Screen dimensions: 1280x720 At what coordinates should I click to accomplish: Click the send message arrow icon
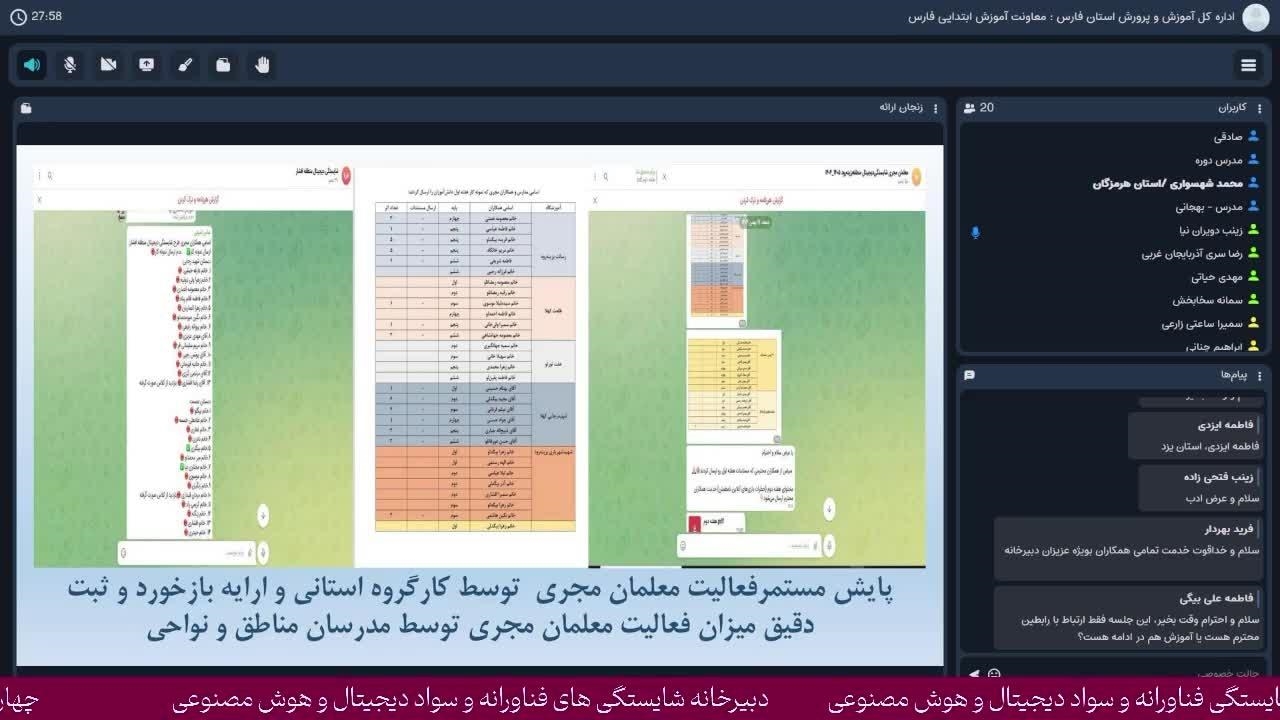pyautogui.click(x=972, y=673)
